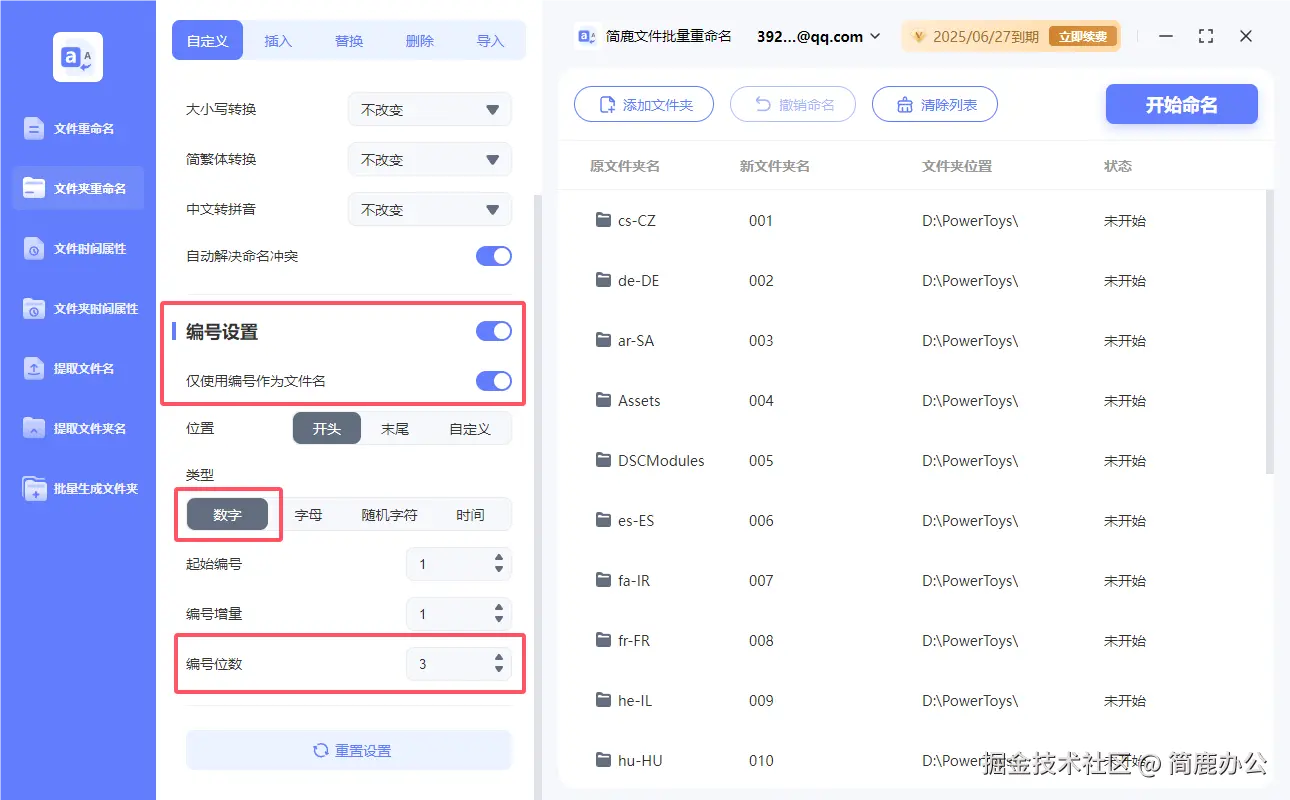This screenshot has height=800, width=1290.
Task: Switch to the 替换 tab
Action: pos(349,41)
